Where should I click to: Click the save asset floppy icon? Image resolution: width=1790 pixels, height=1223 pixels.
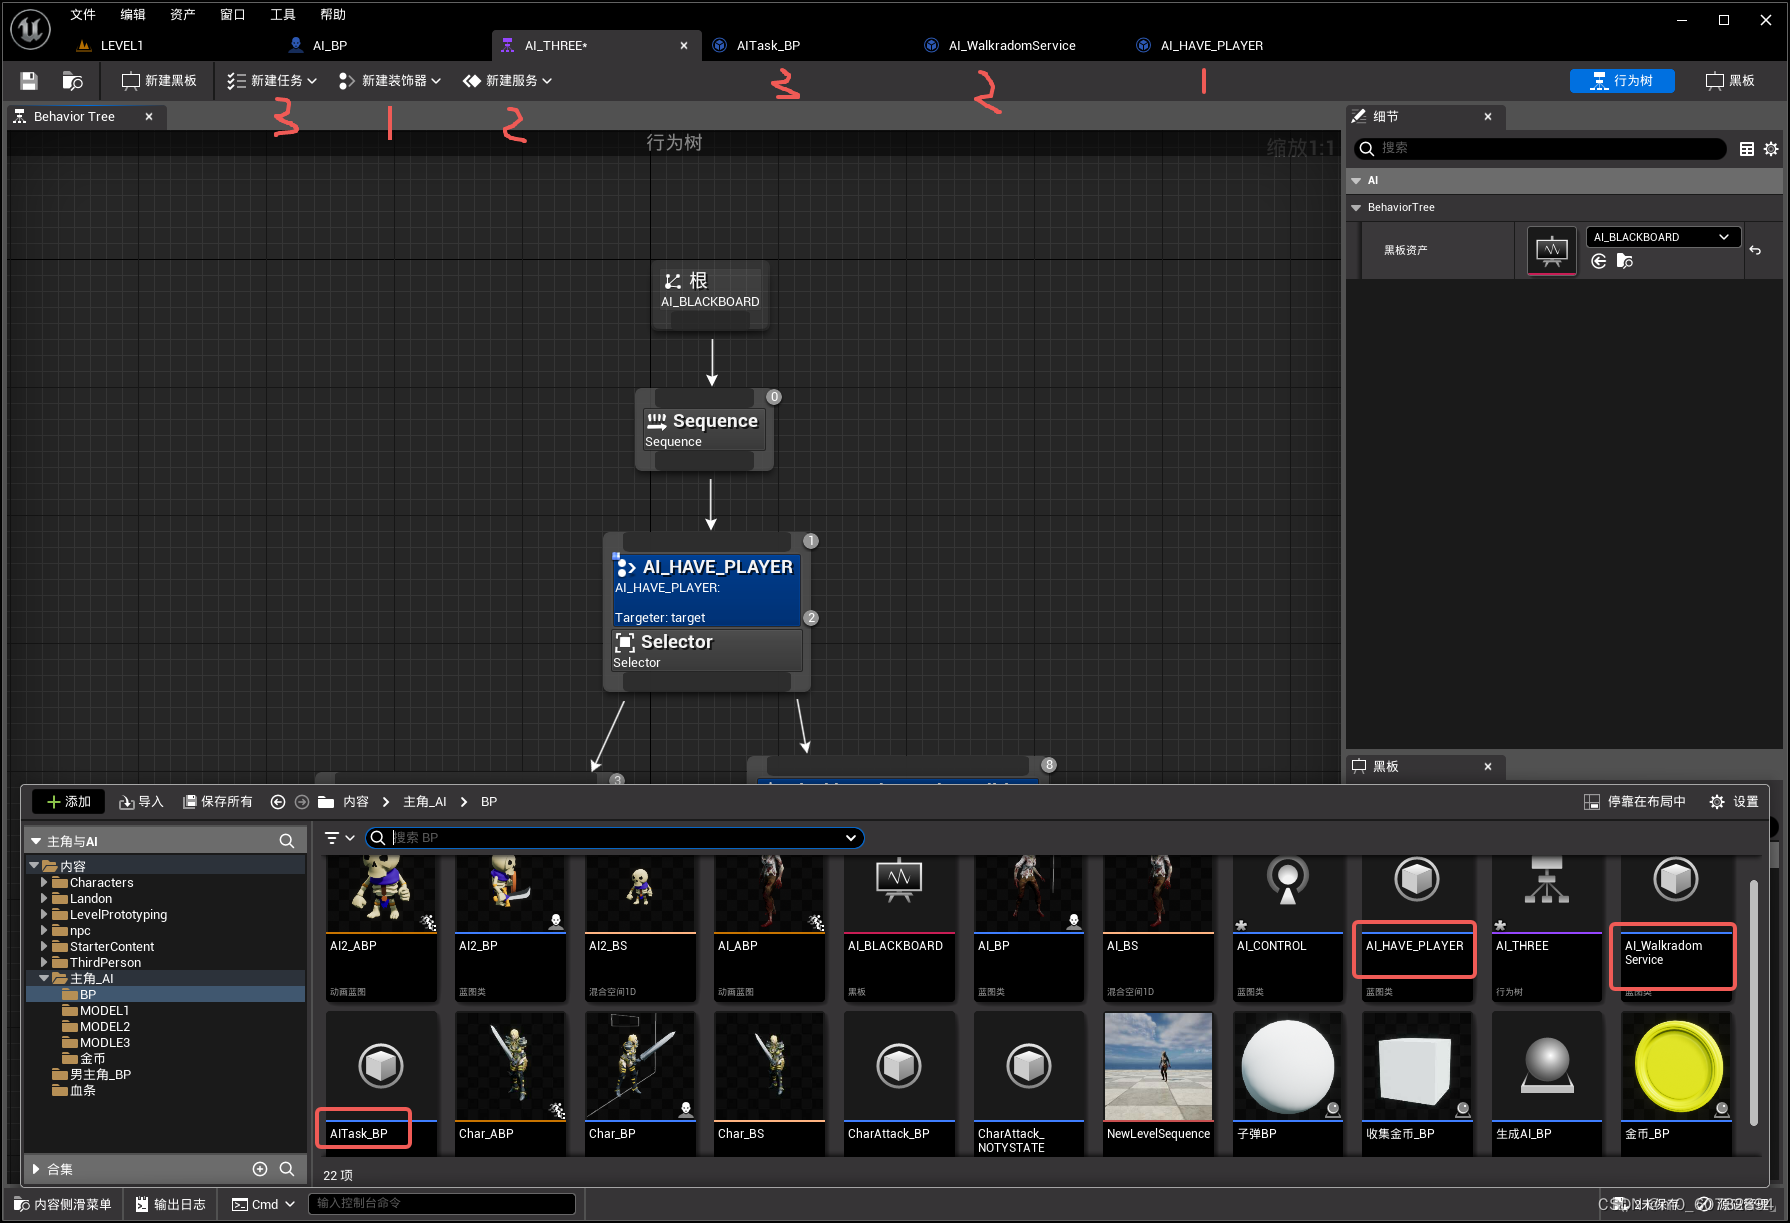29,81
